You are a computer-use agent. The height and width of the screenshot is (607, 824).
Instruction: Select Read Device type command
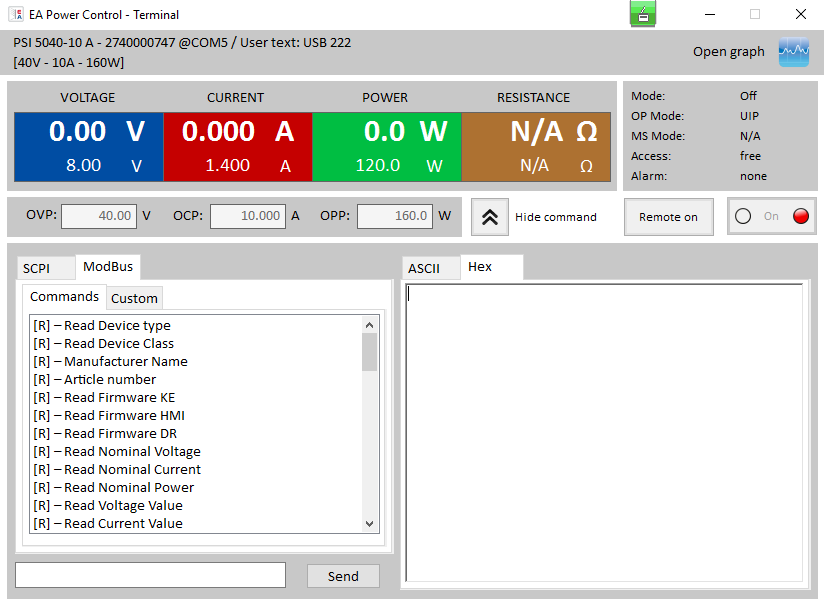pyautogui.click(x=102, y=325)
